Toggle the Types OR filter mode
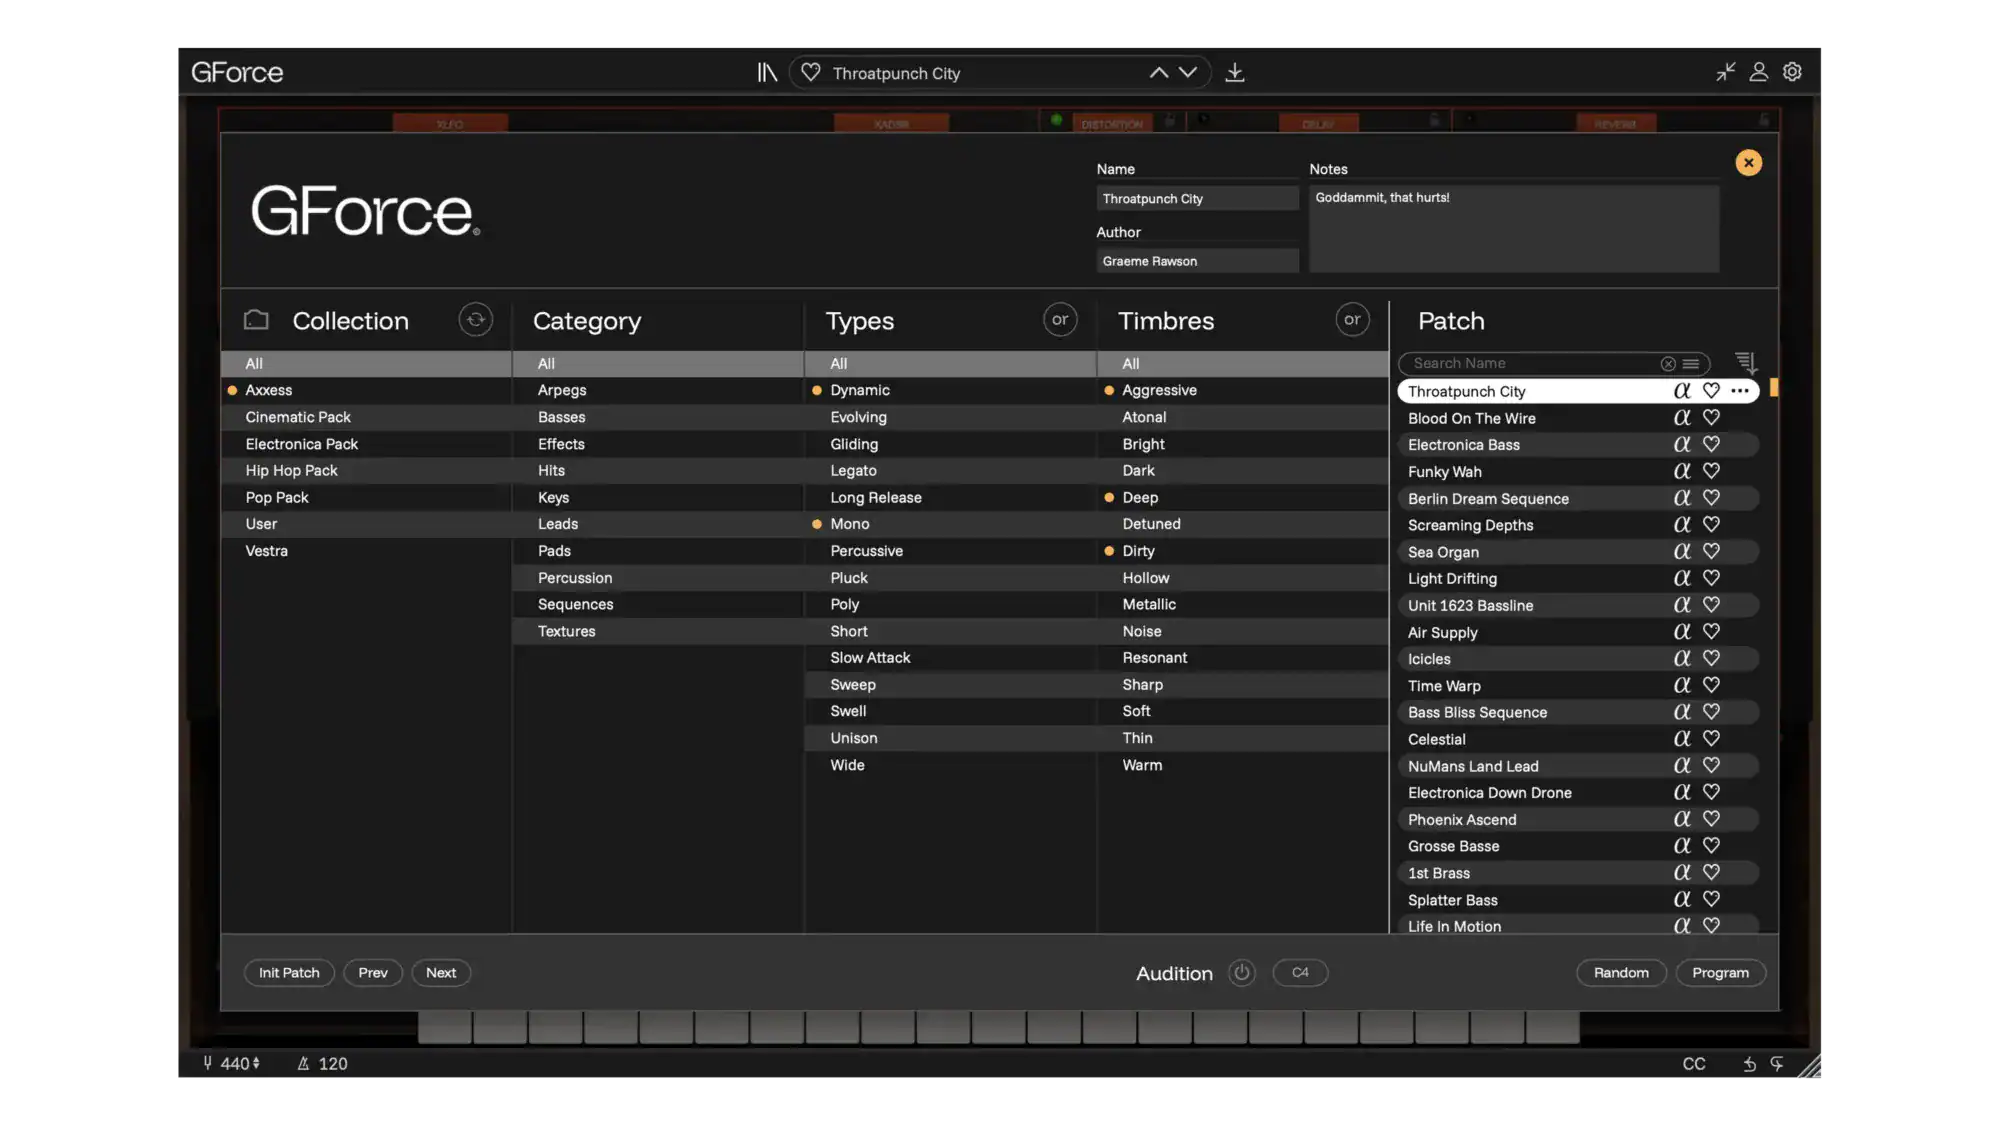The height and width of the screenshot is (1126, 2000). [1060, 320]
